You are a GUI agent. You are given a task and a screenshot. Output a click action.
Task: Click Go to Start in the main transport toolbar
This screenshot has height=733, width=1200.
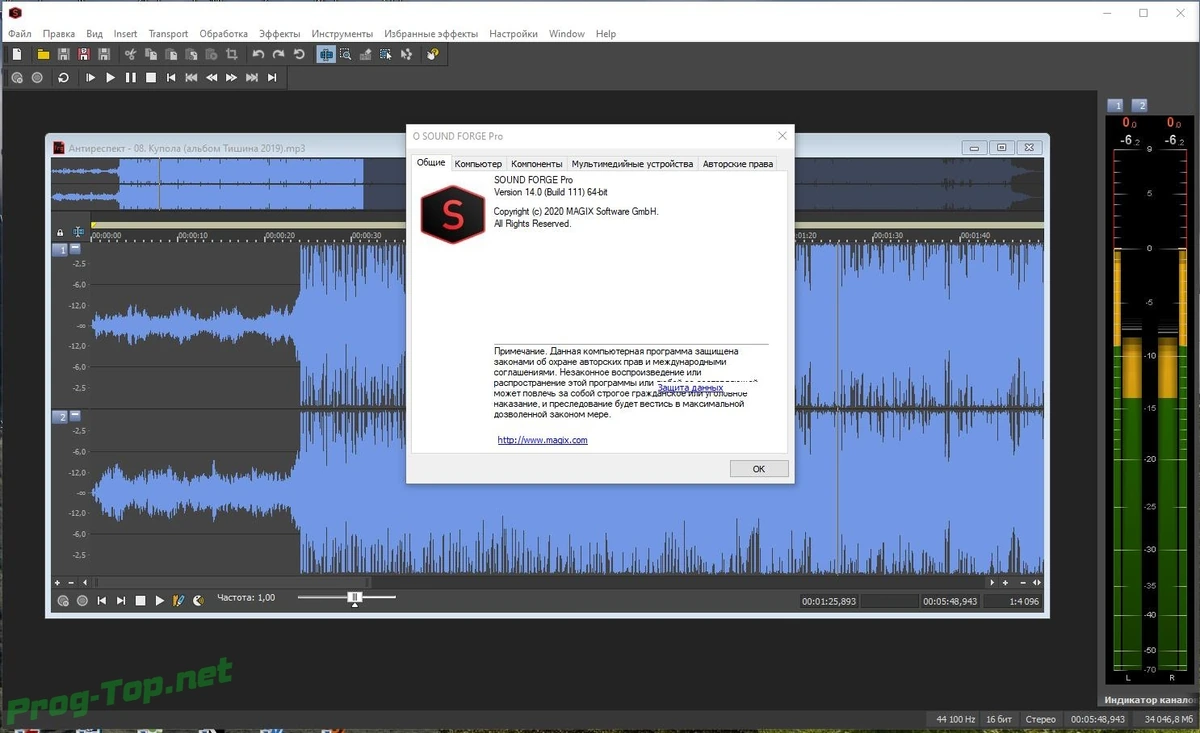pos(171,77)
